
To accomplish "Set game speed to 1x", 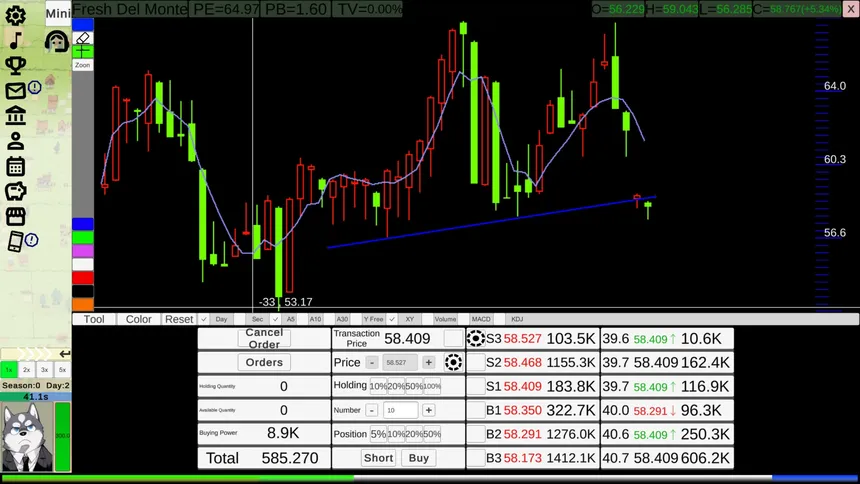I will click(9, 370).
